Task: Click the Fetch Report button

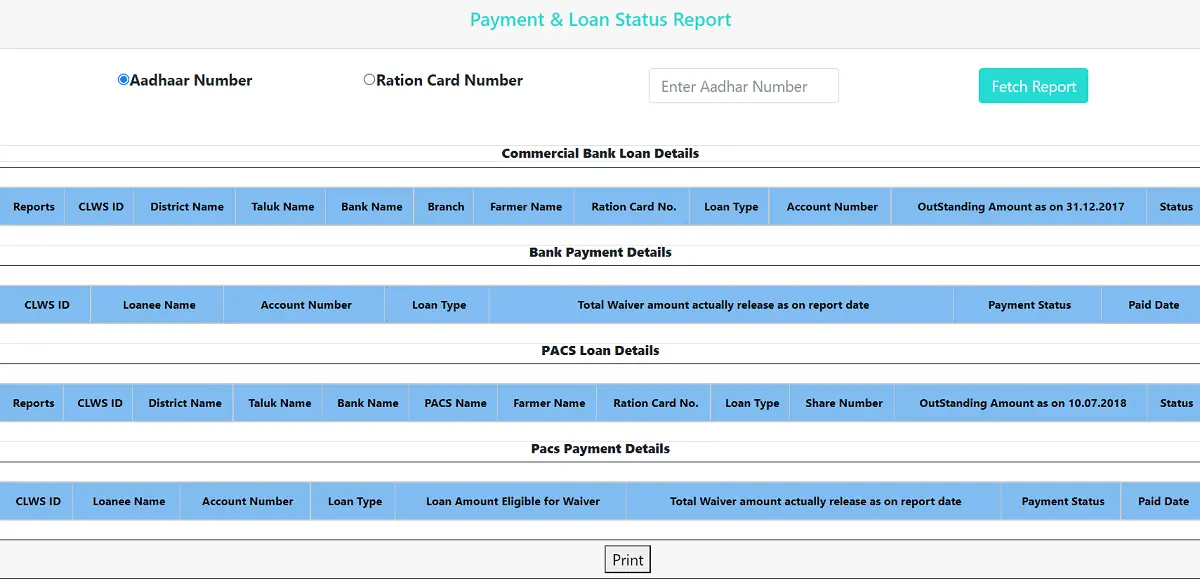Action: [1033, 86]
